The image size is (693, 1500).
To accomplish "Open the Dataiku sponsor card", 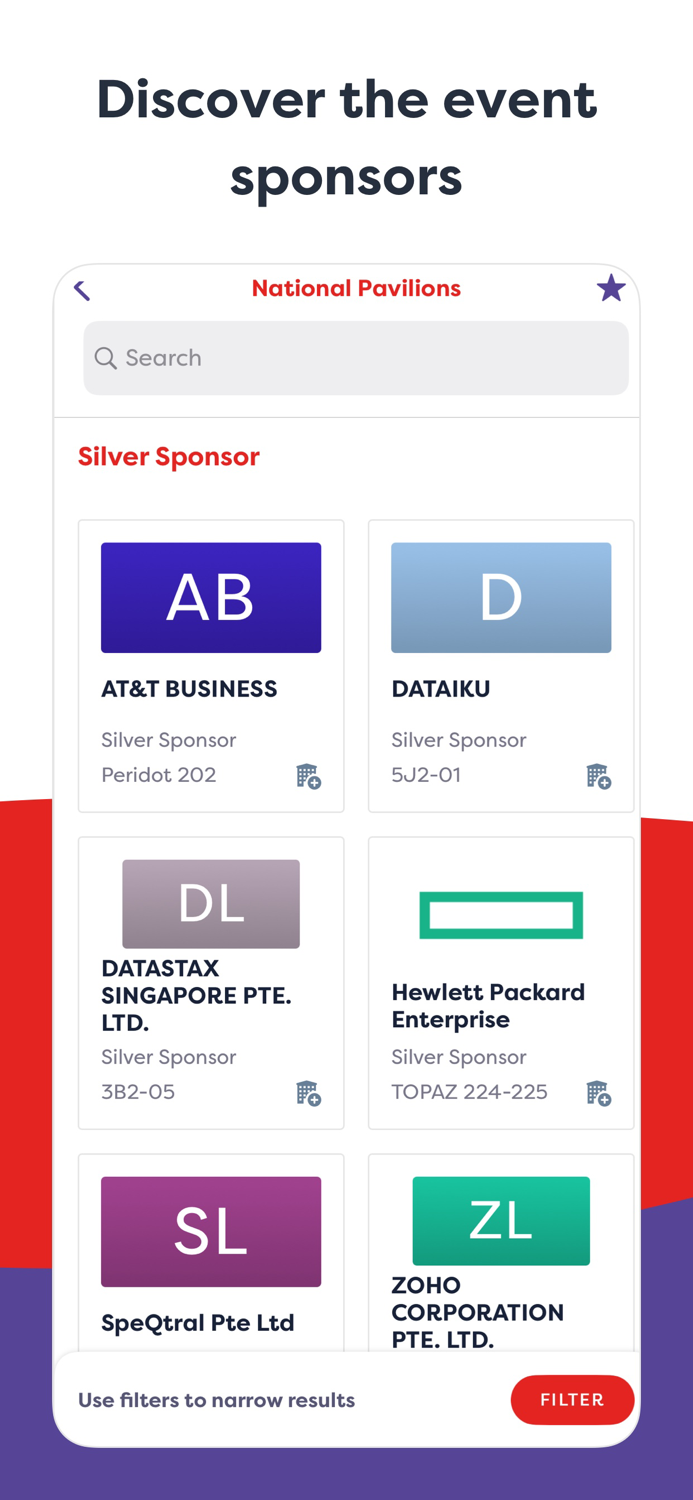I will click(x=501, y=665).
